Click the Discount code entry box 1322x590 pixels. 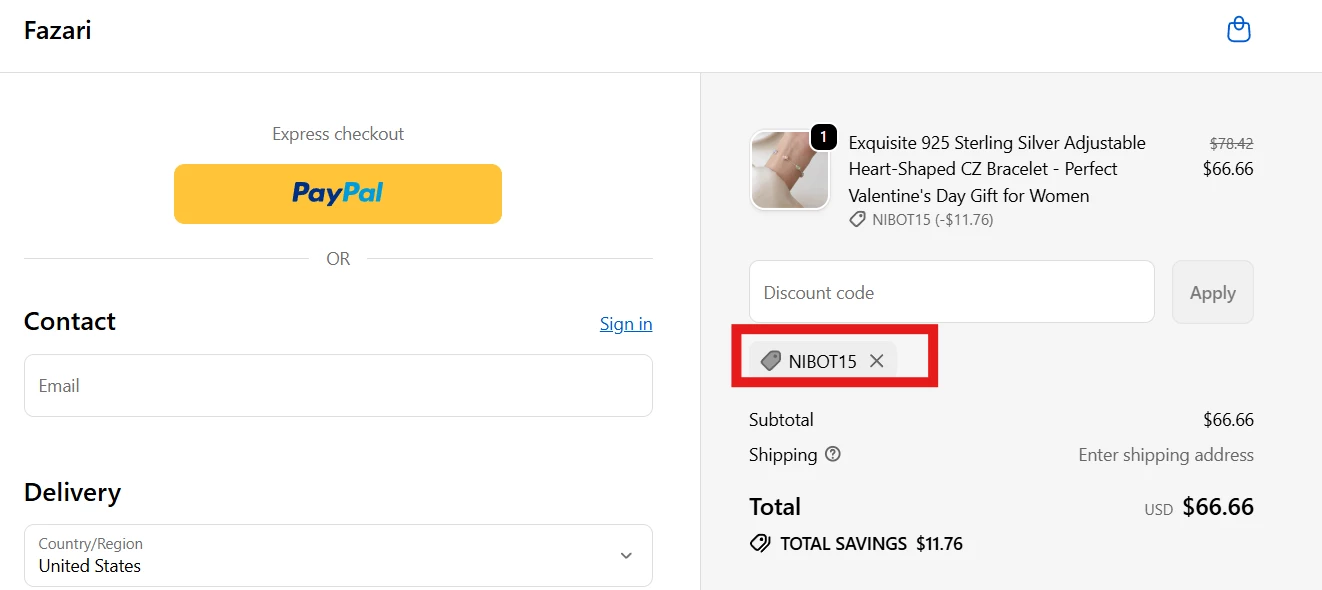tap(950, 291)
